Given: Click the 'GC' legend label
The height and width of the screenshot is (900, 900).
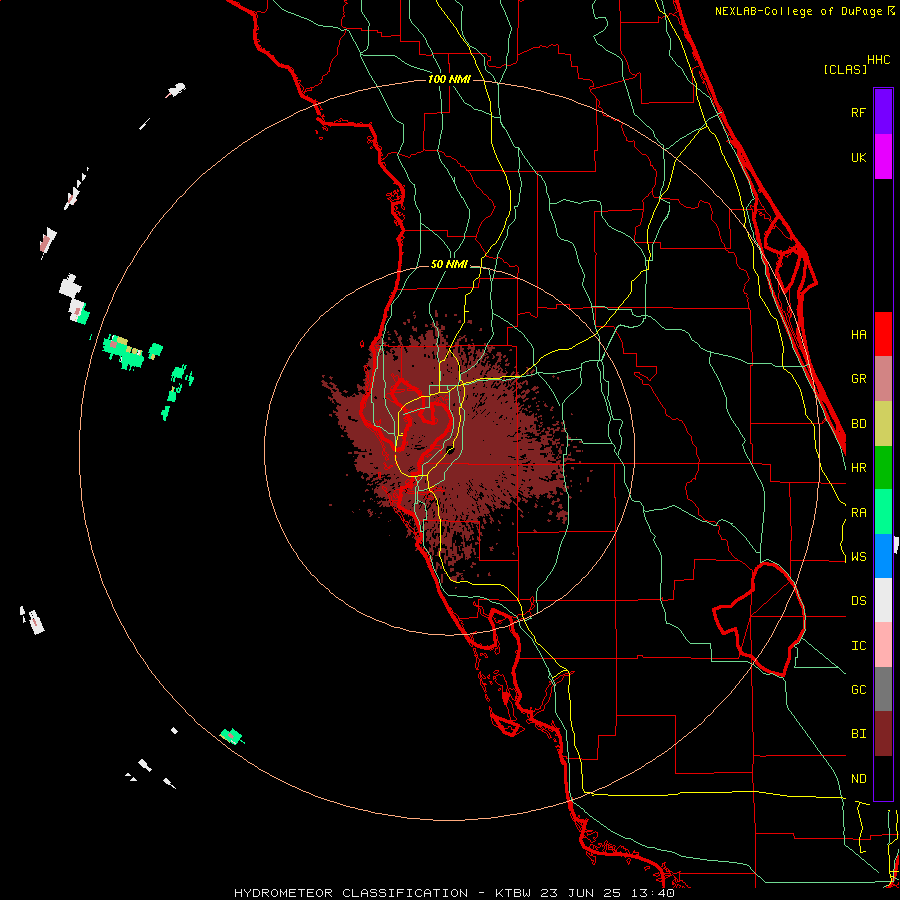Looking at the screenshot, I should pos(858,690).
